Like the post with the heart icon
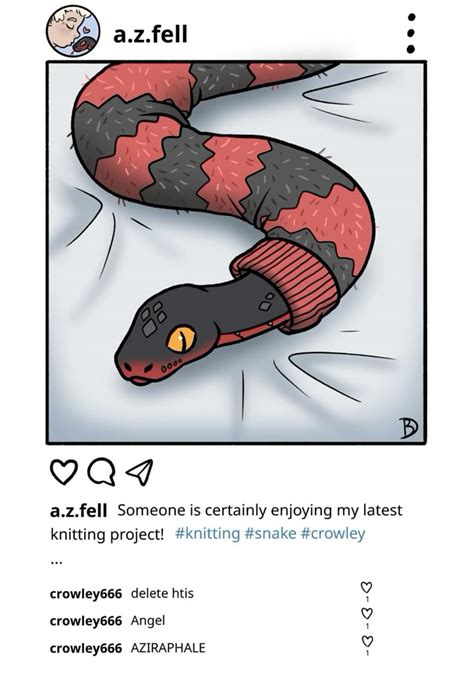Screen dimensions: 474x684 (64, 472)
